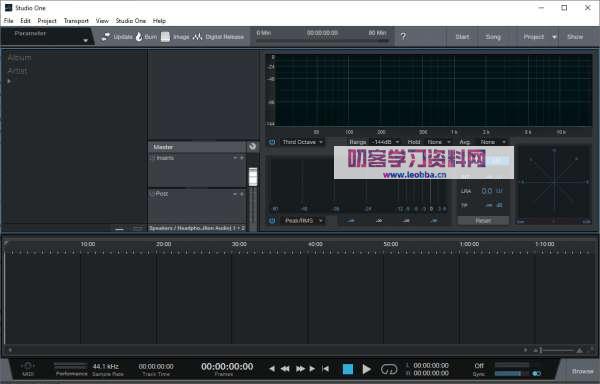Image resolution: width=600 pixels, height=384 pixels.
Task: Click the Speakers / Headphones output selector
Action: click(x=197, y=228)
